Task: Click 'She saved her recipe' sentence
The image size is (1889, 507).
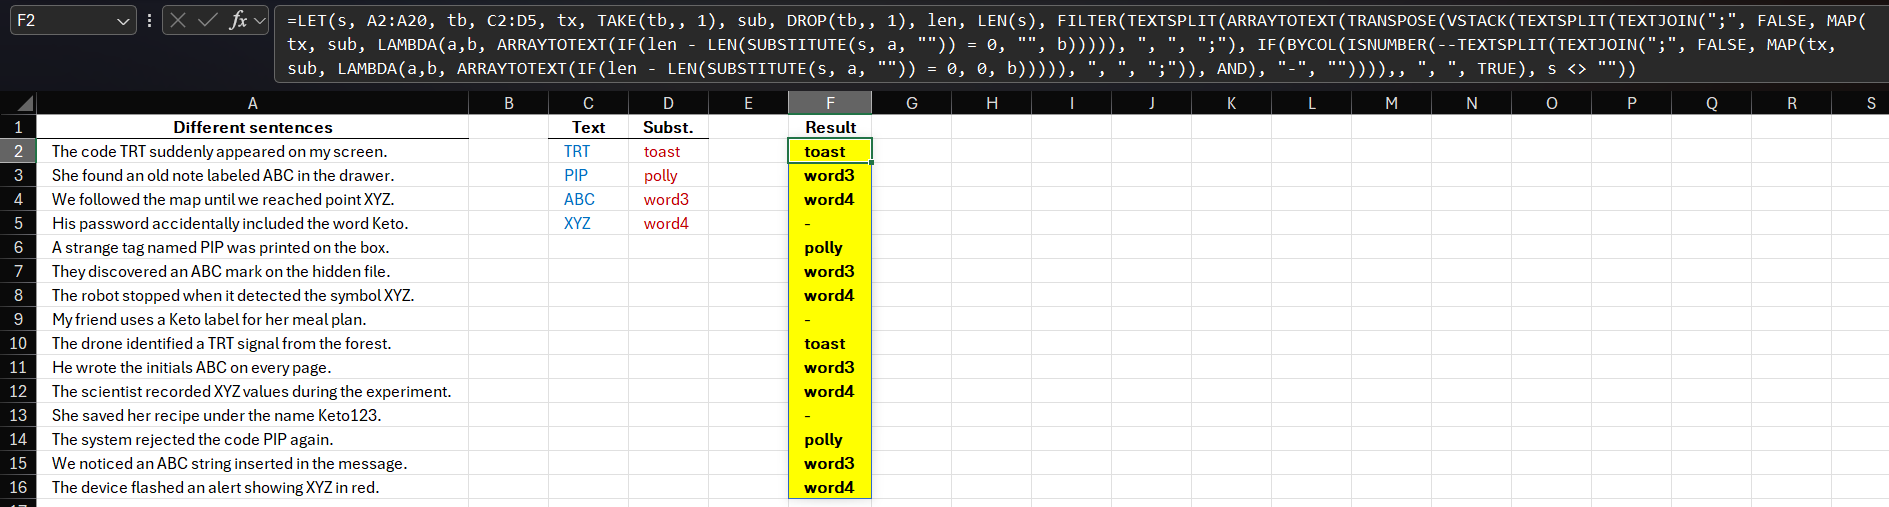Action: pos(253,415)
